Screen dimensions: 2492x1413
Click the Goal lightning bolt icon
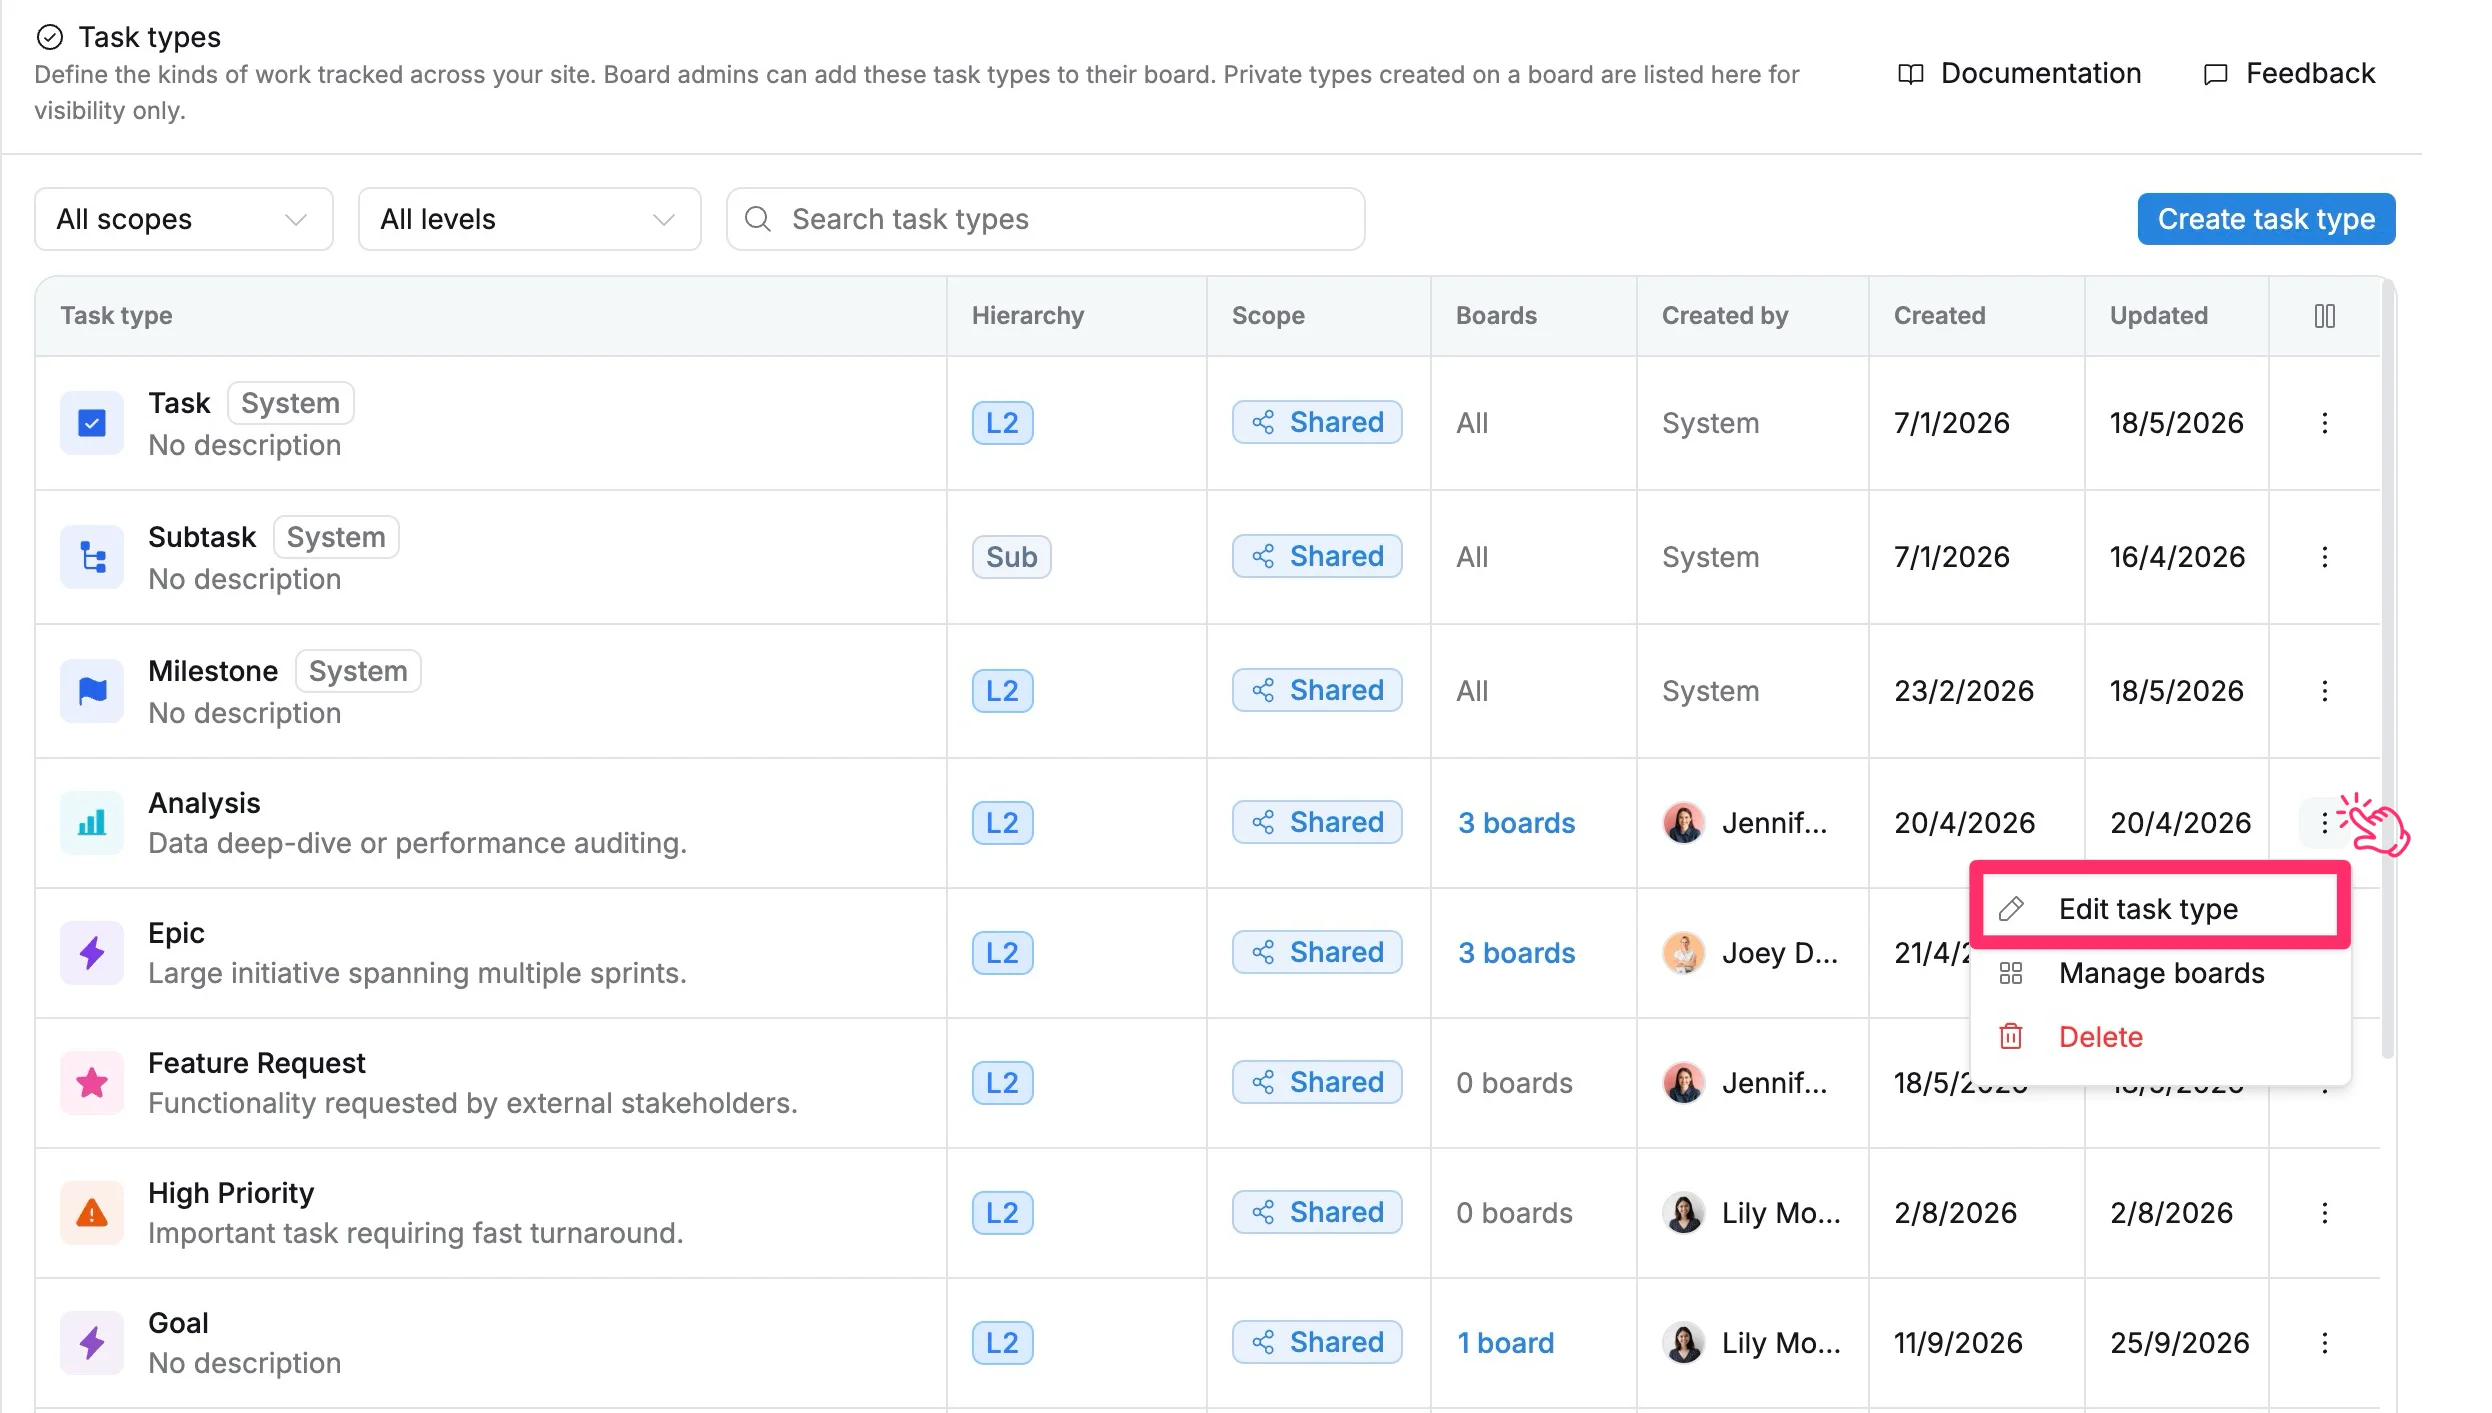(92, 1343)
